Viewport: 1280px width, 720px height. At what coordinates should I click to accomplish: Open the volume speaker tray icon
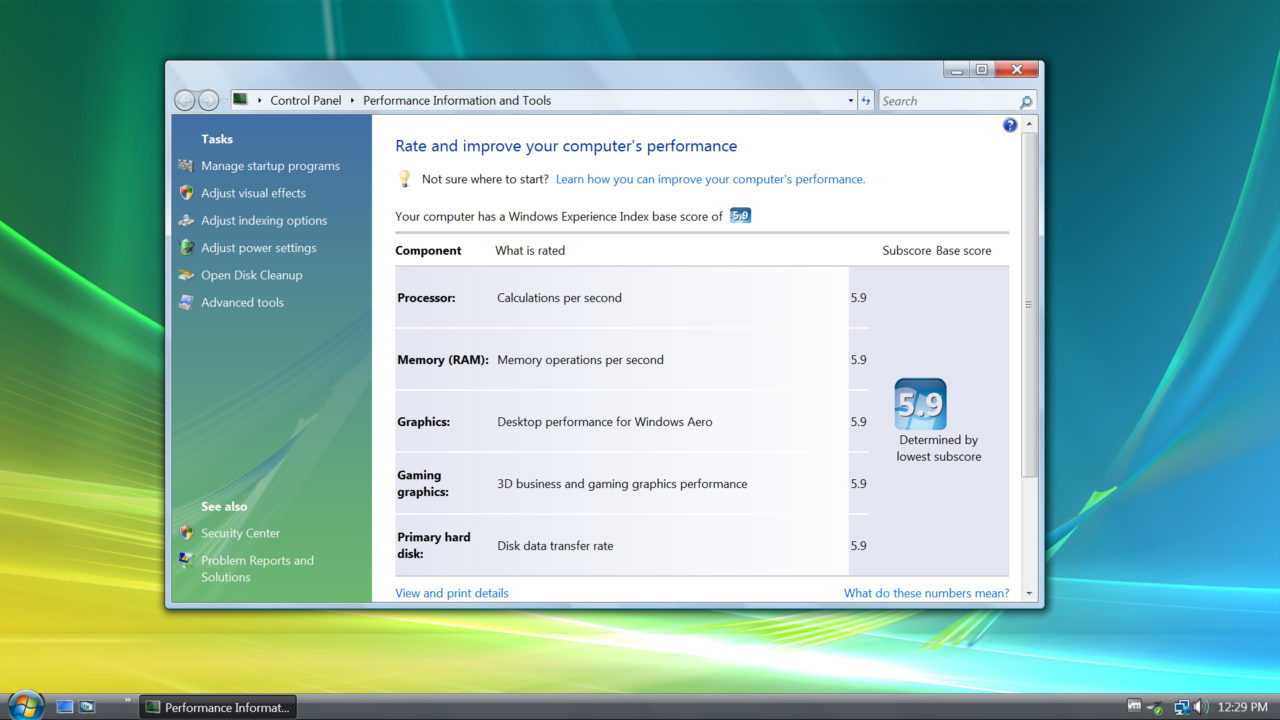(1201, 707)
